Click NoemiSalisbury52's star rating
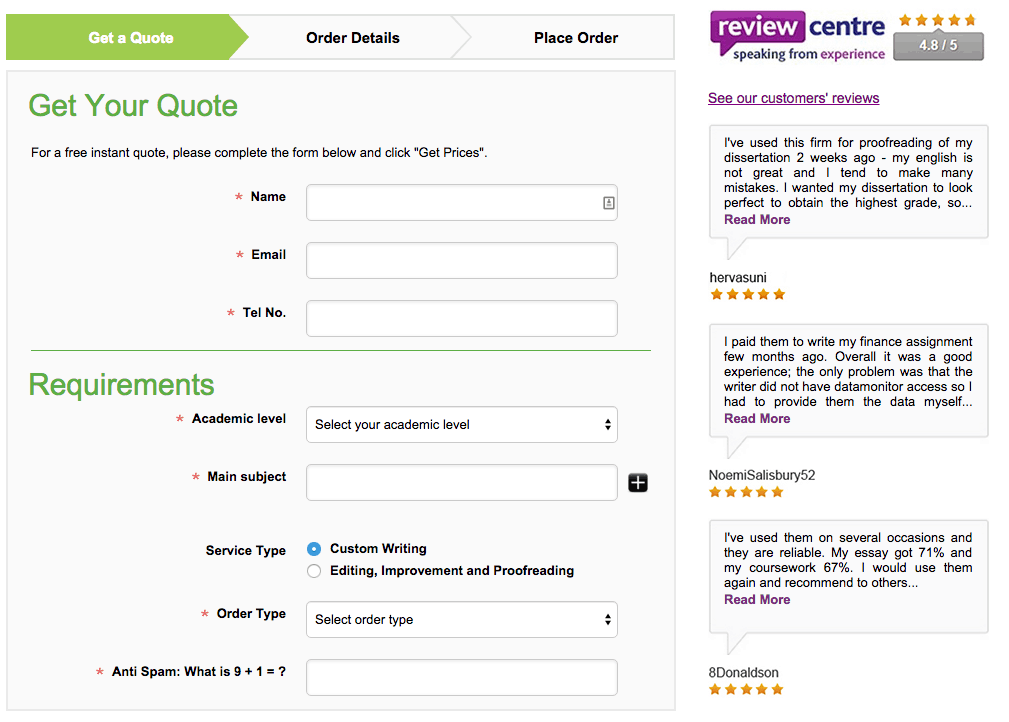 click(746, 492)
